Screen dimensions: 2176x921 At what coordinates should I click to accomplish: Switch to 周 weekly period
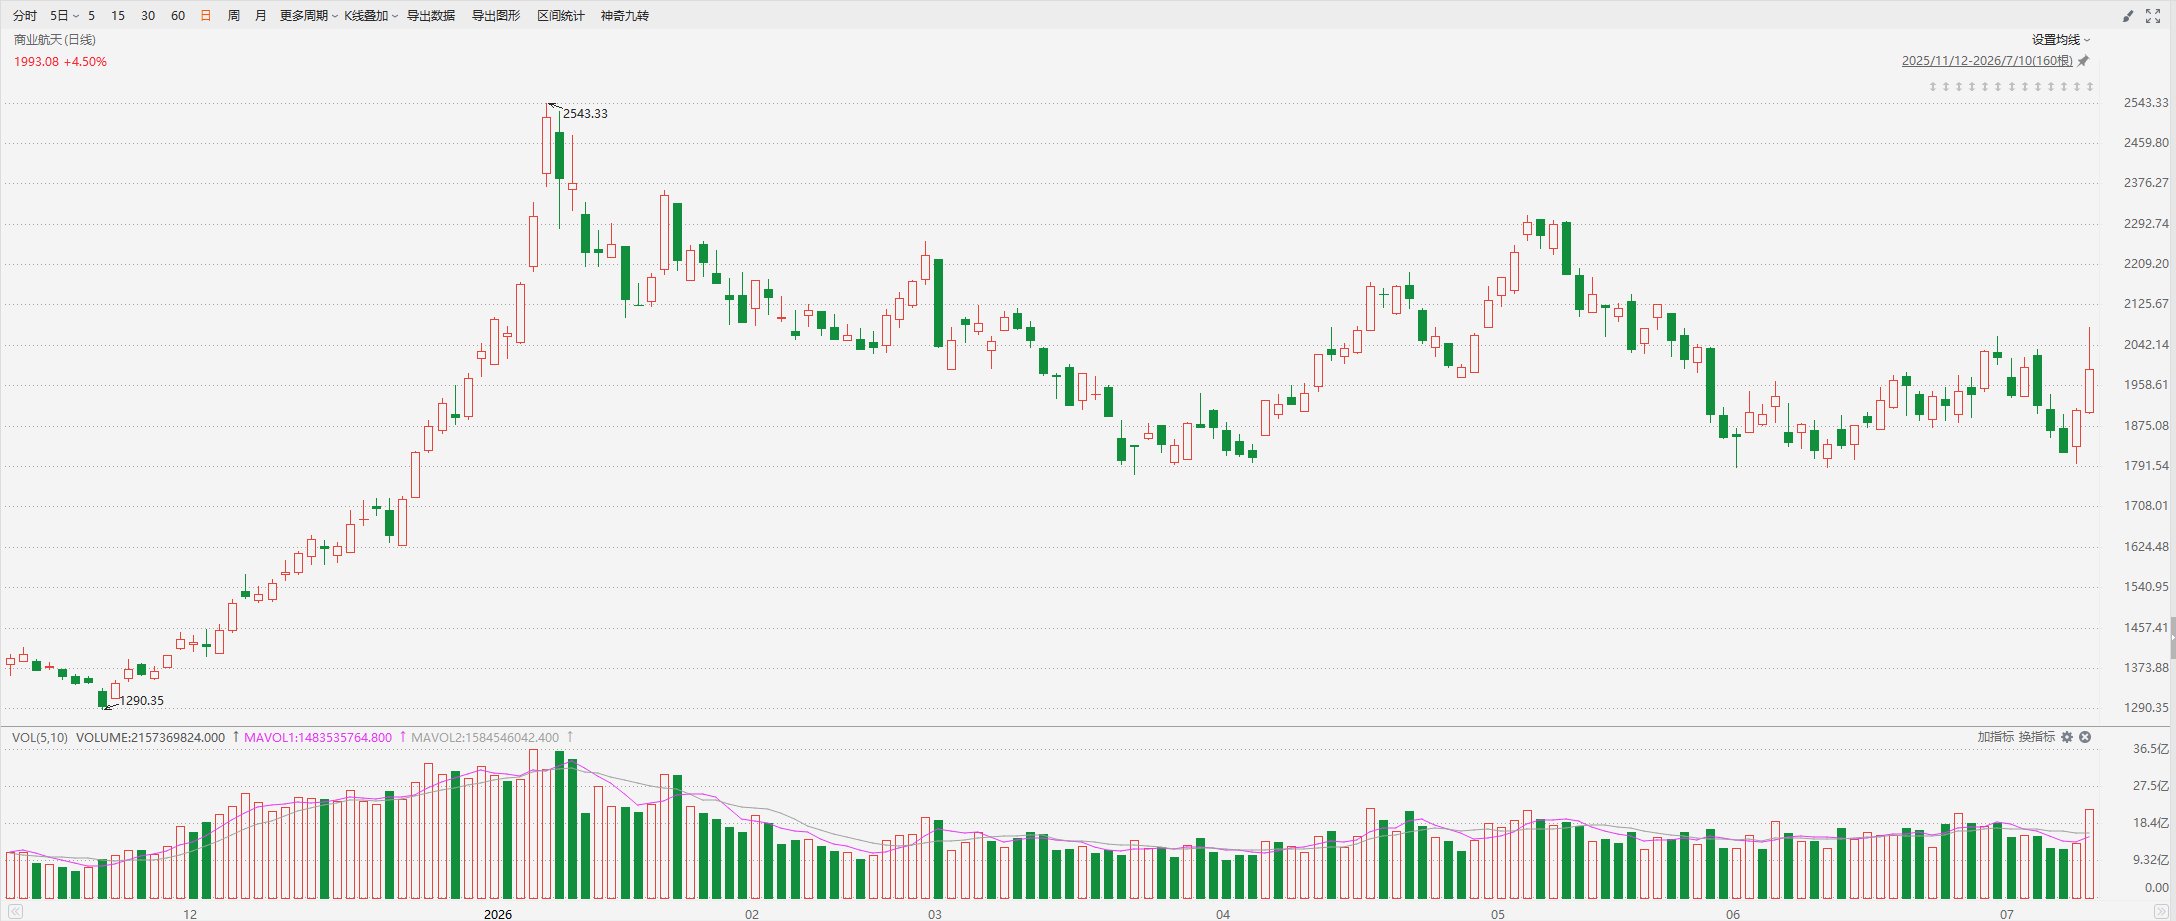pos(233,16)
